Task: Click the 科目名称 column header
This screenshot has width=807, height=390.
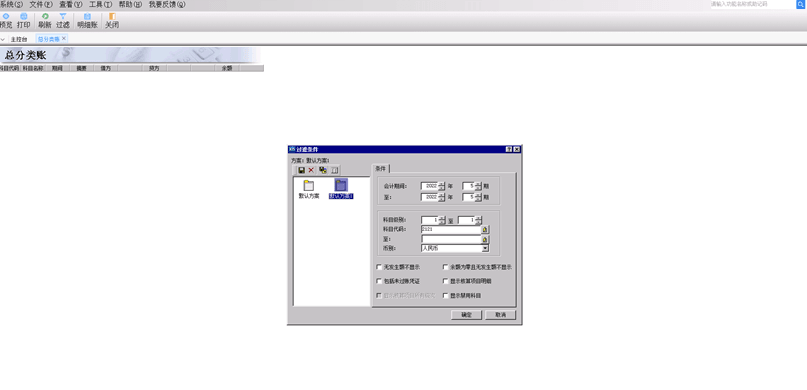Action: pos(33,68)
